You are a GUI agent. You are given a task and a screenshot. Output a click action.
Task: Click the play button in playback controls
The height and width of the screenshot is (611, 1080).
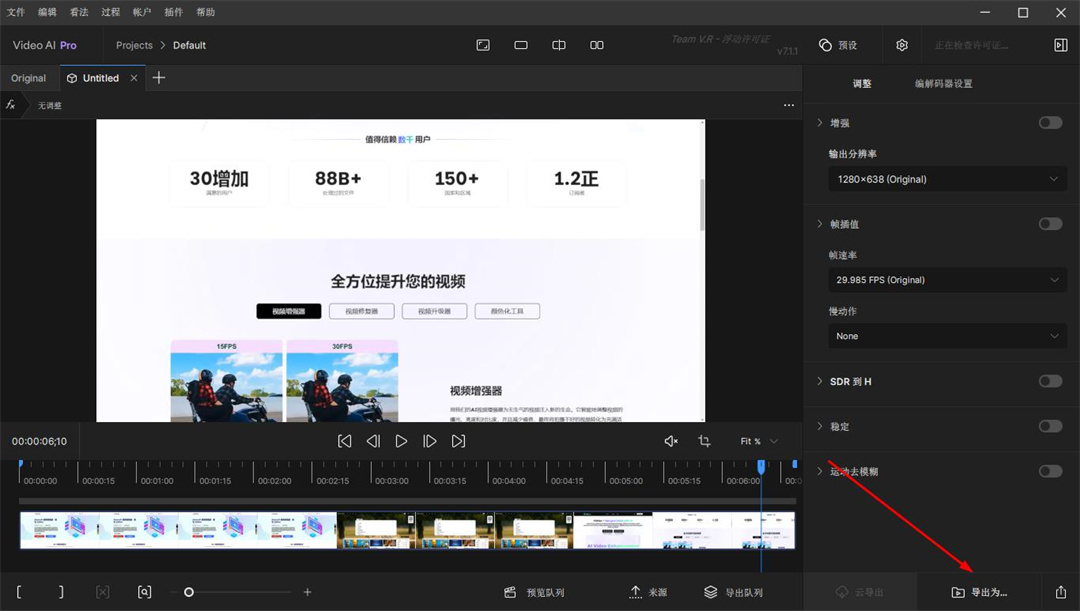[401, 441]
